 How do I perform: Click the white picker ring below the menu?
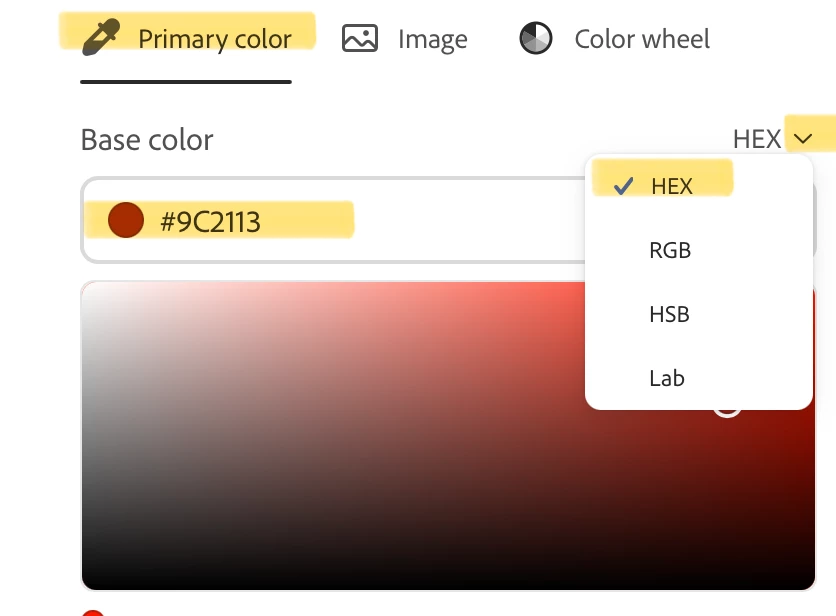(x=727, y=409)
